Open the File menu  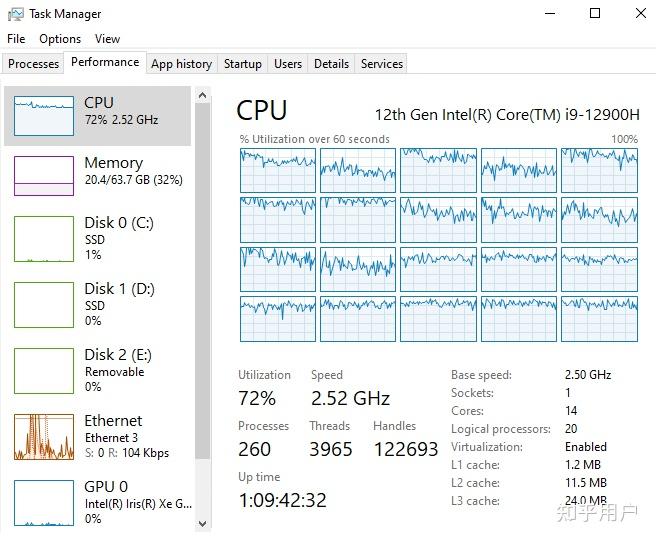tap(16, 39)
